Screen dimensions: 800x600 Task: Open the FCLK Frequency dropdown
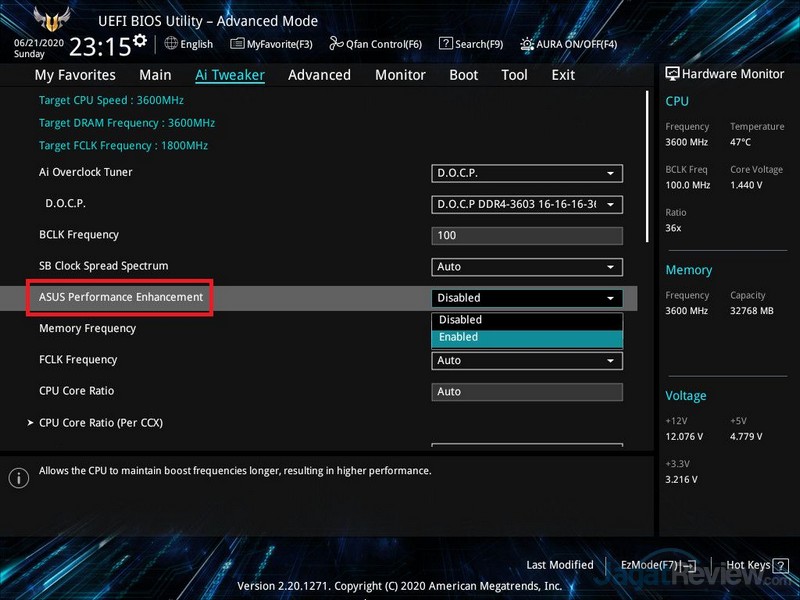(527, 361)
